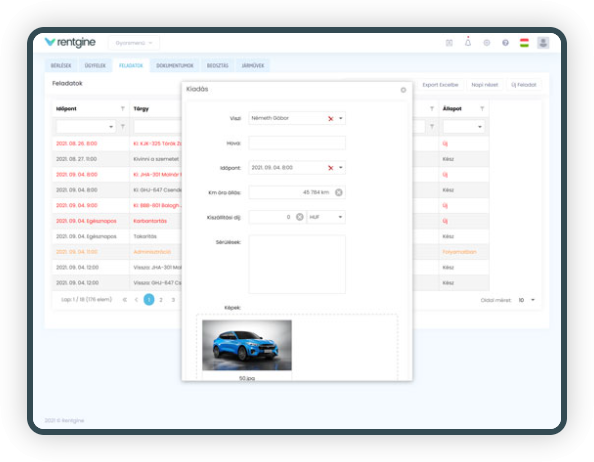Select page 1 in pagination
This screenshot has width=594, height=462.
pyautogui.click(x=149, y=300)
